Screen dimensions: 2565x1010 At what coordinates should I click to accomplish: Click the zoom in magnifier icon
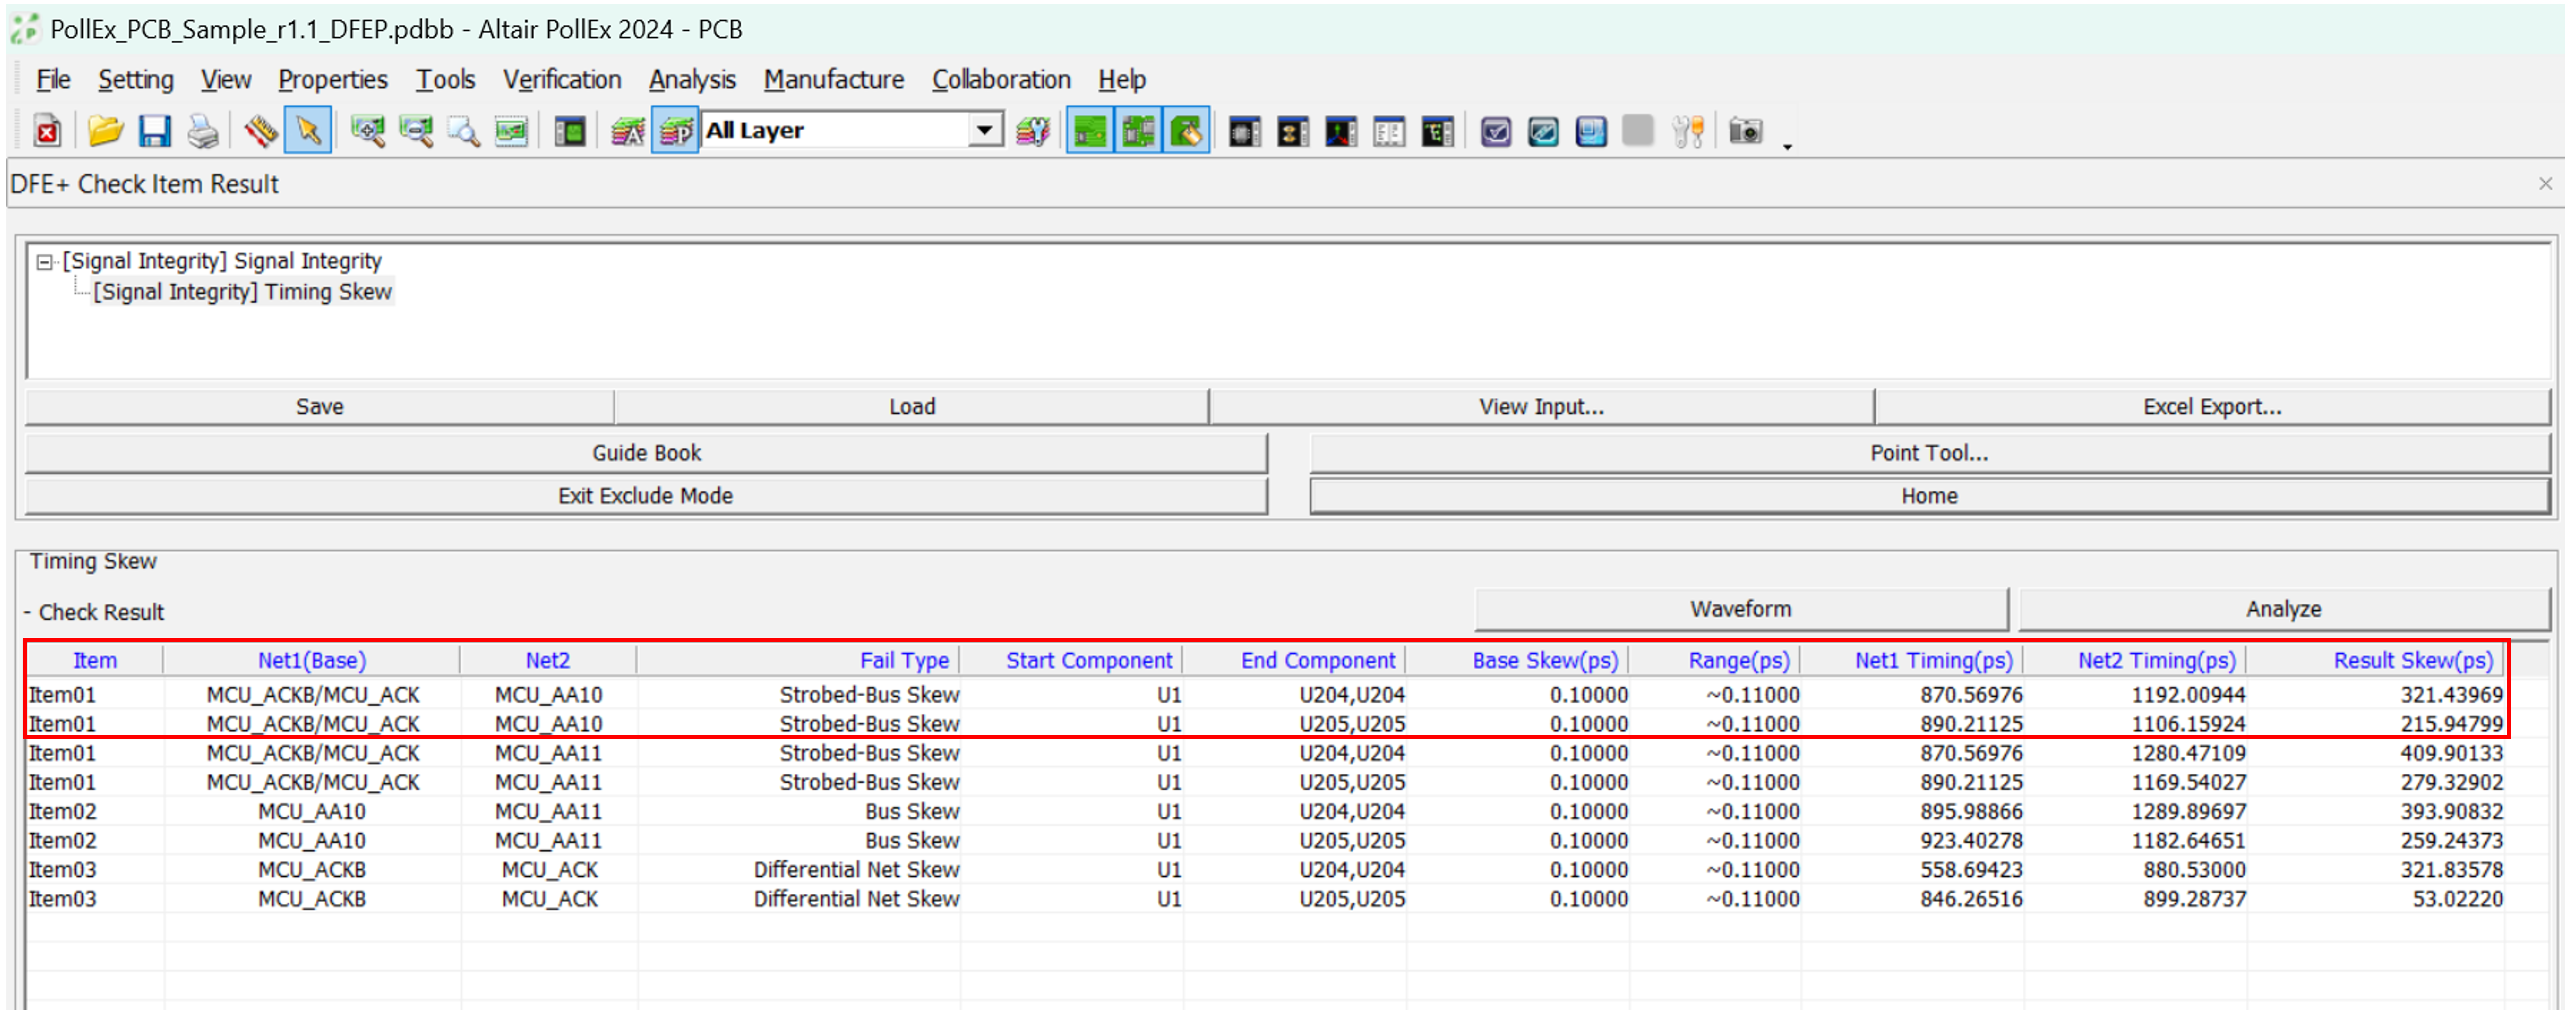point(367,131)
